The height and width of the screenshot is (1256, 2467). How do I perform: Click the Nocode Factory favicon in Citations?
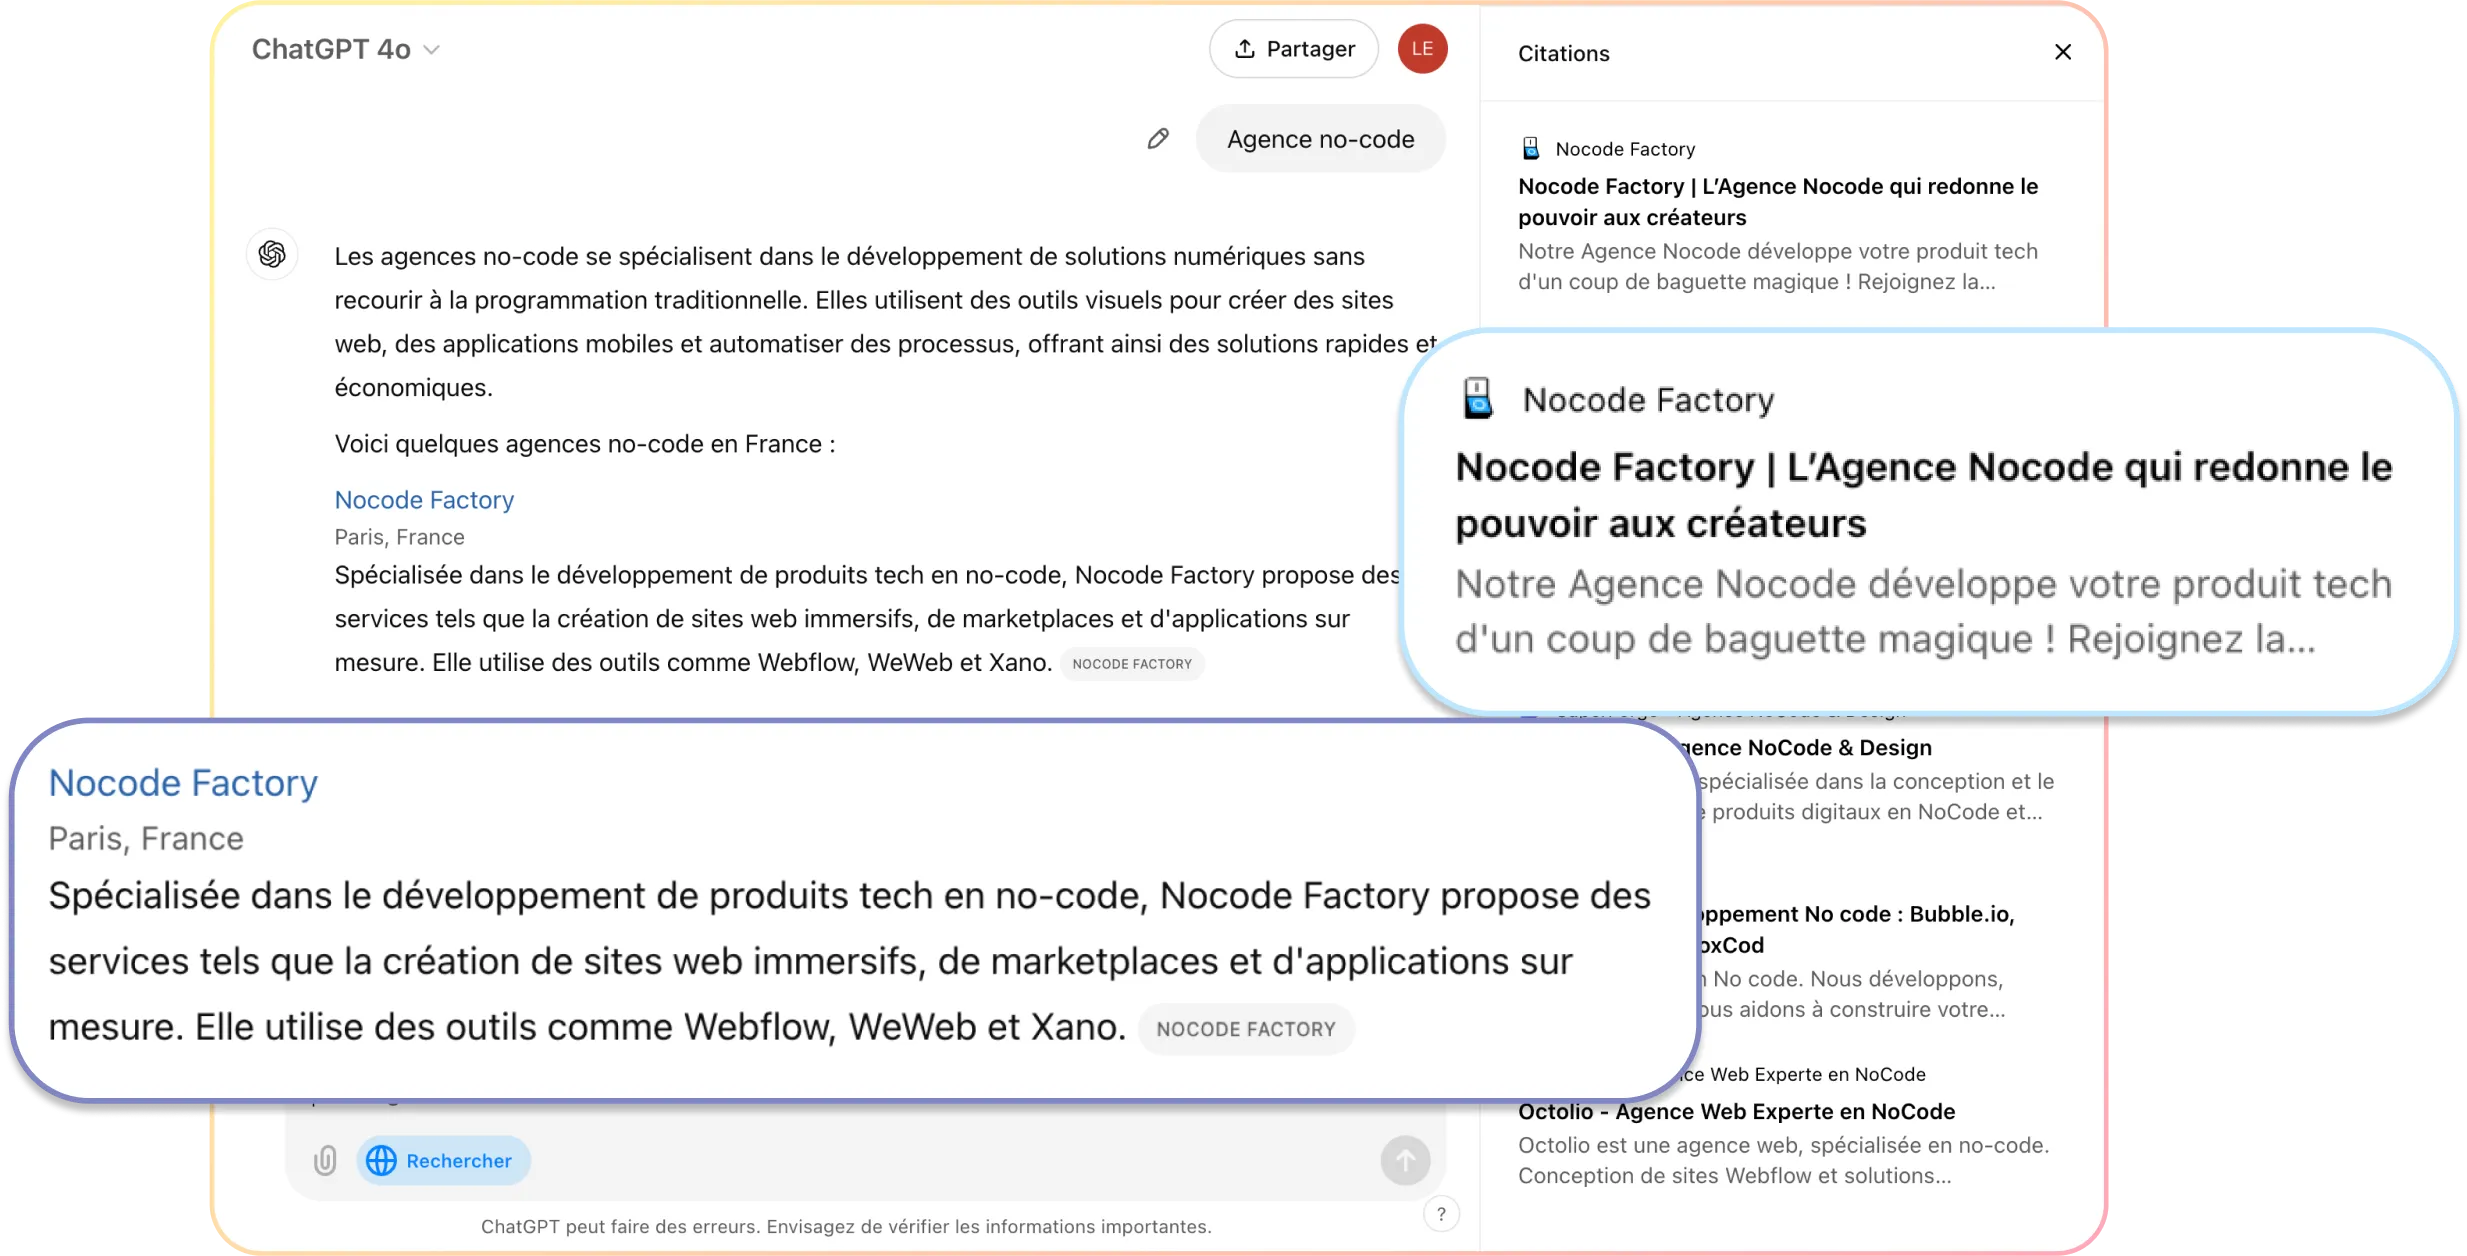[x=1530, y=149]
